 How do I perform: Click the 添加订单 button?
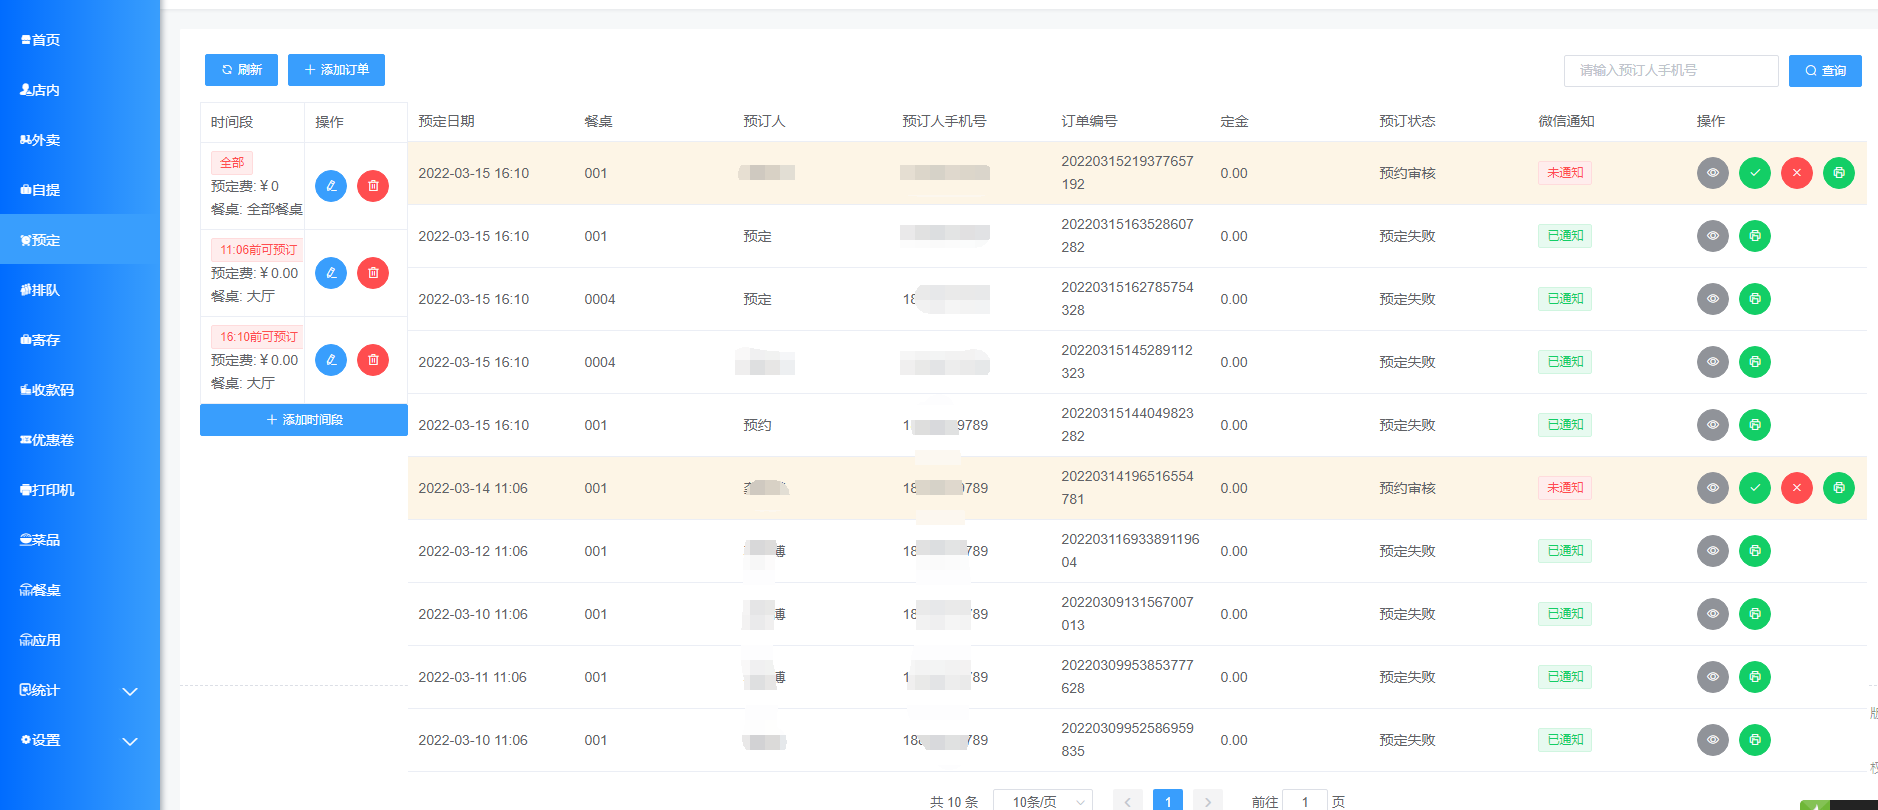[336, 70]
